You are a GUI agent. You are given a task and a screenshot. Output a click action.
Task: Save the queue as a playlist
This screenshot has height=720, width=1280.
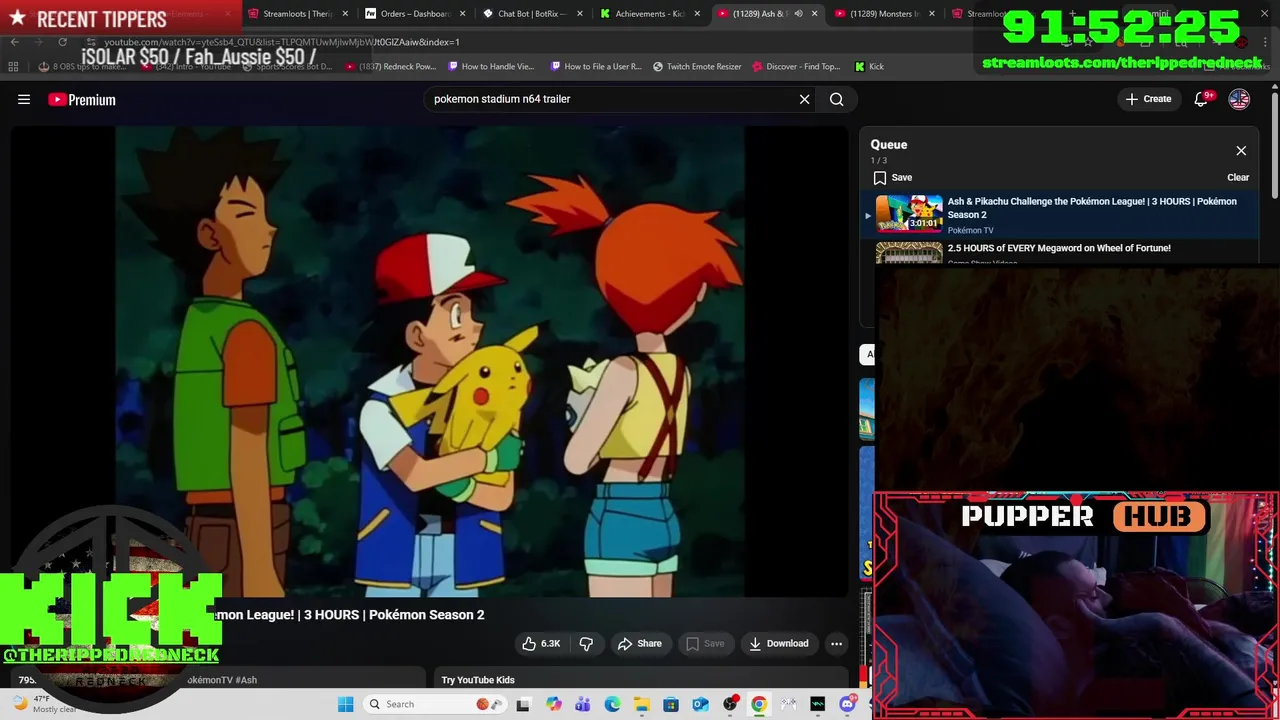tap(892, 177)
